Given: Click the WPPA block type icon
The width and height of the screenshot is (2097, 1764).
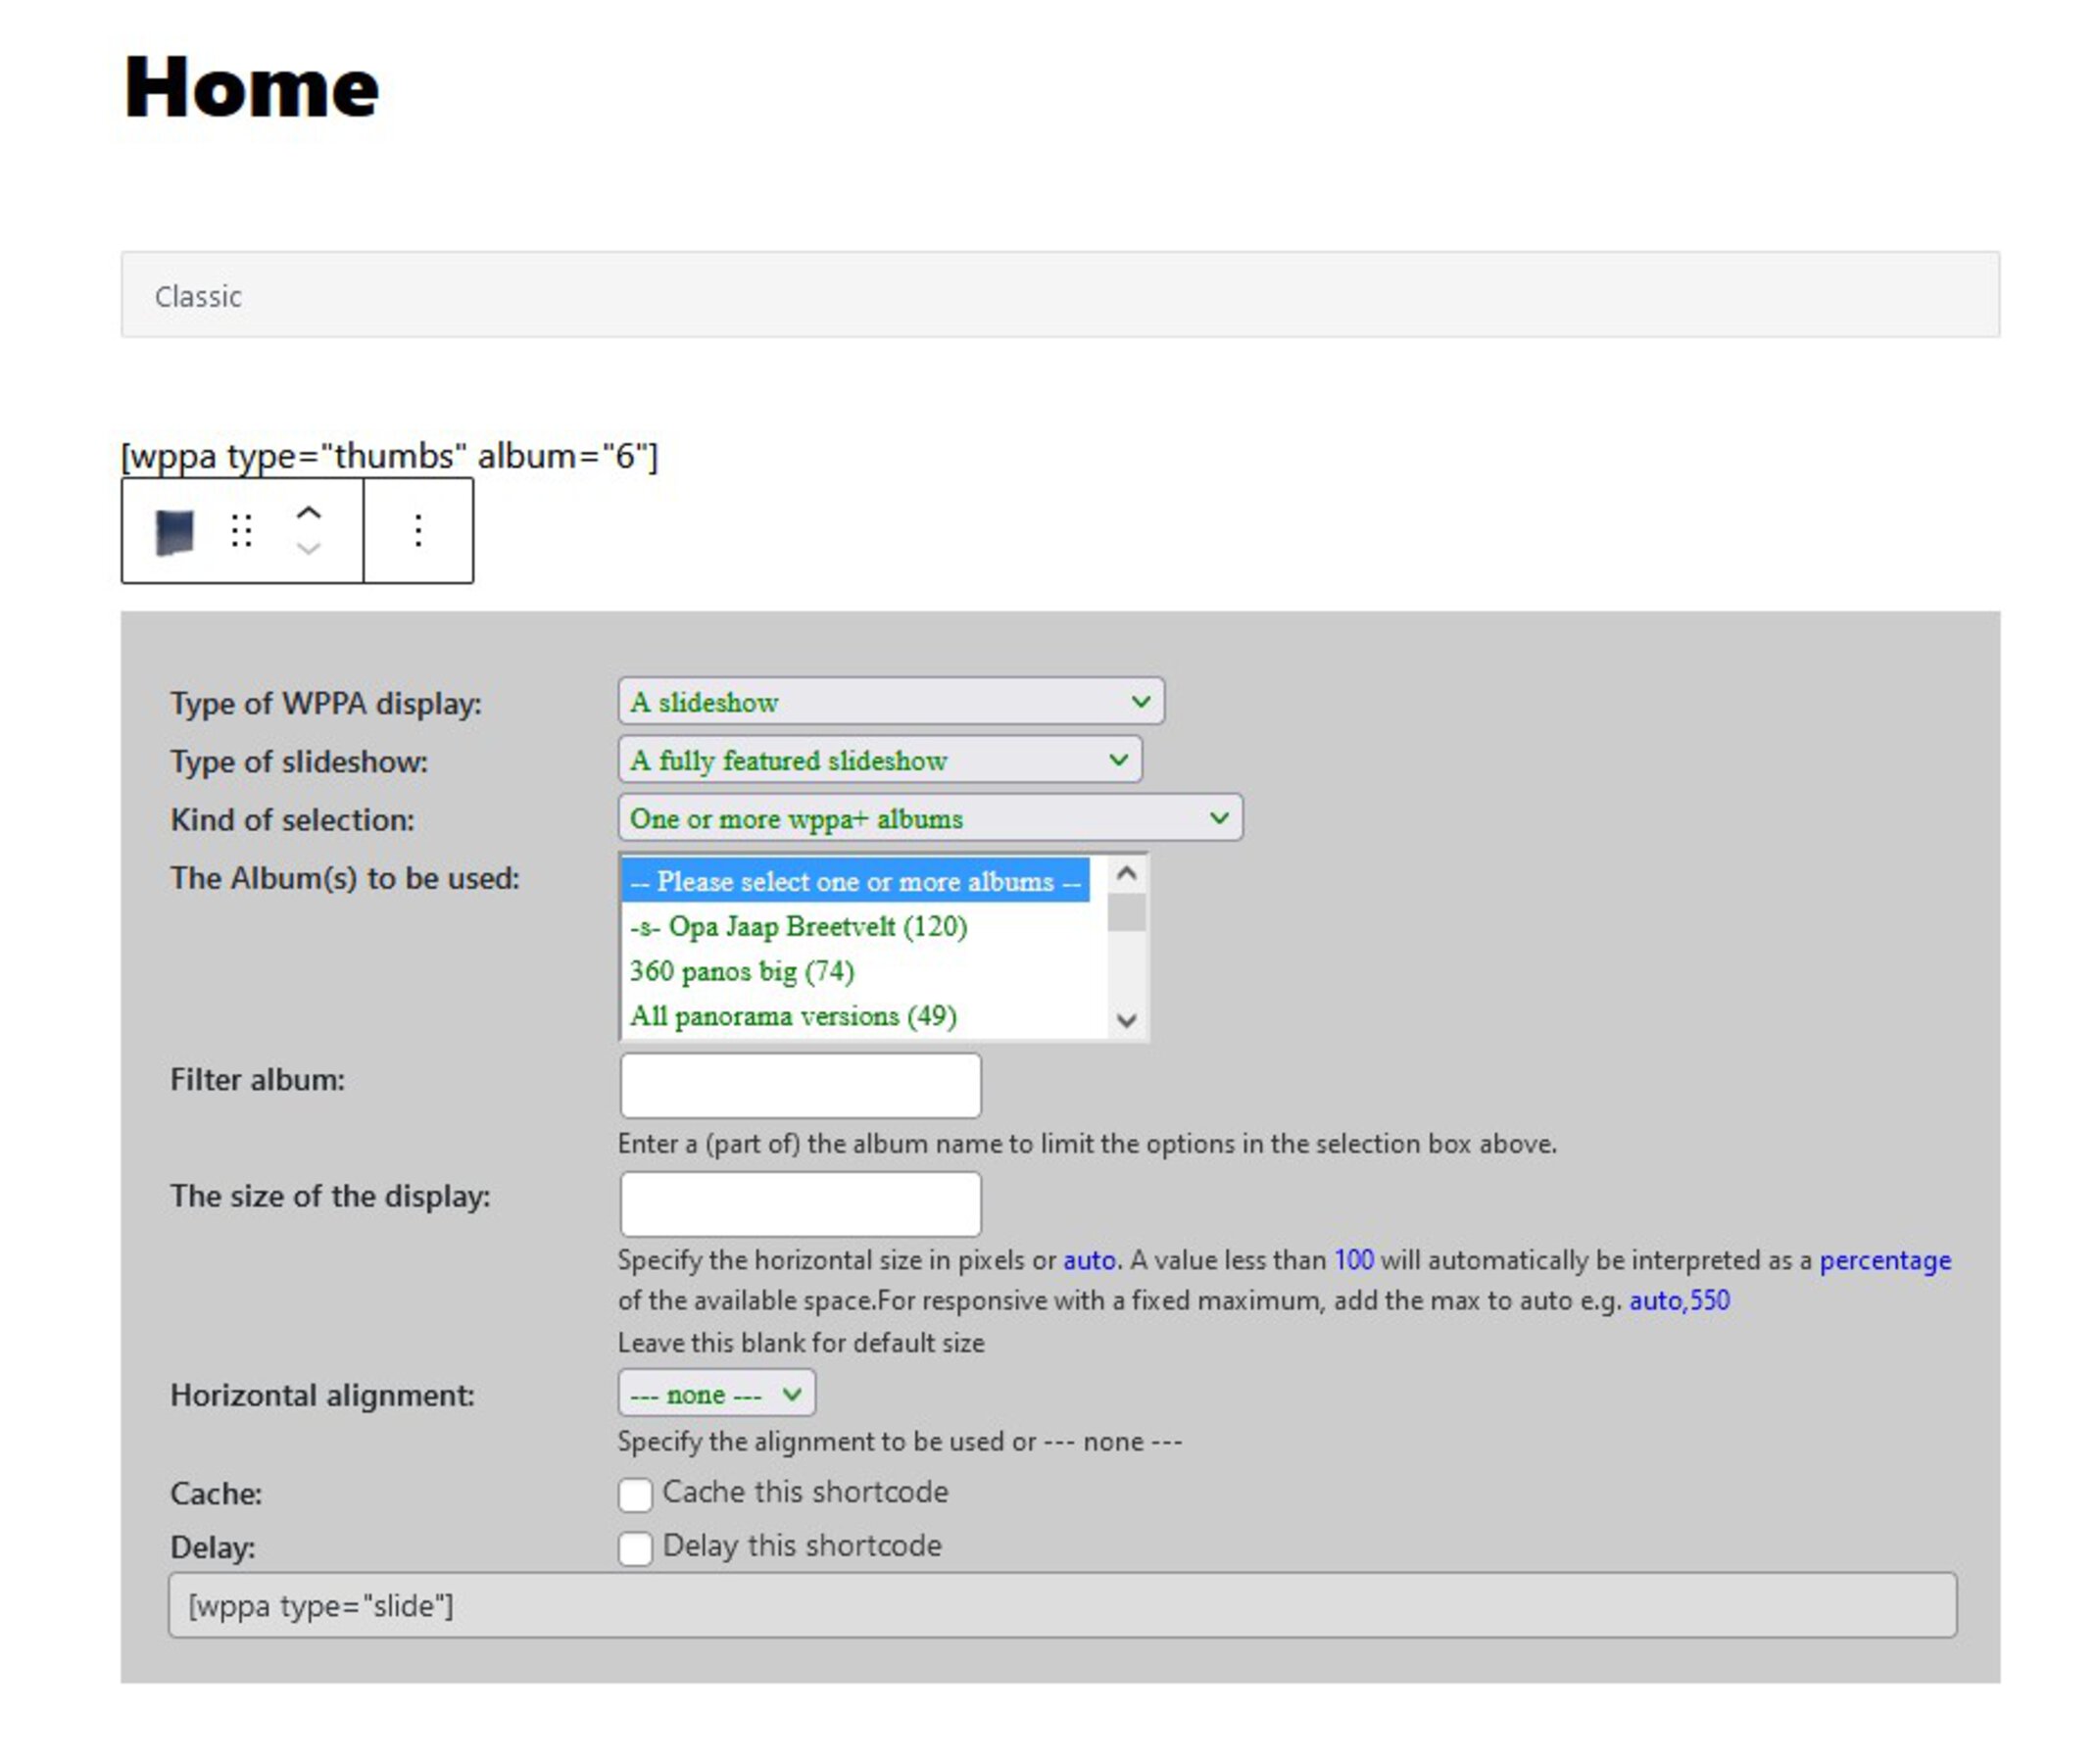Looking at the screenshot, I should [x=174, y=531].
